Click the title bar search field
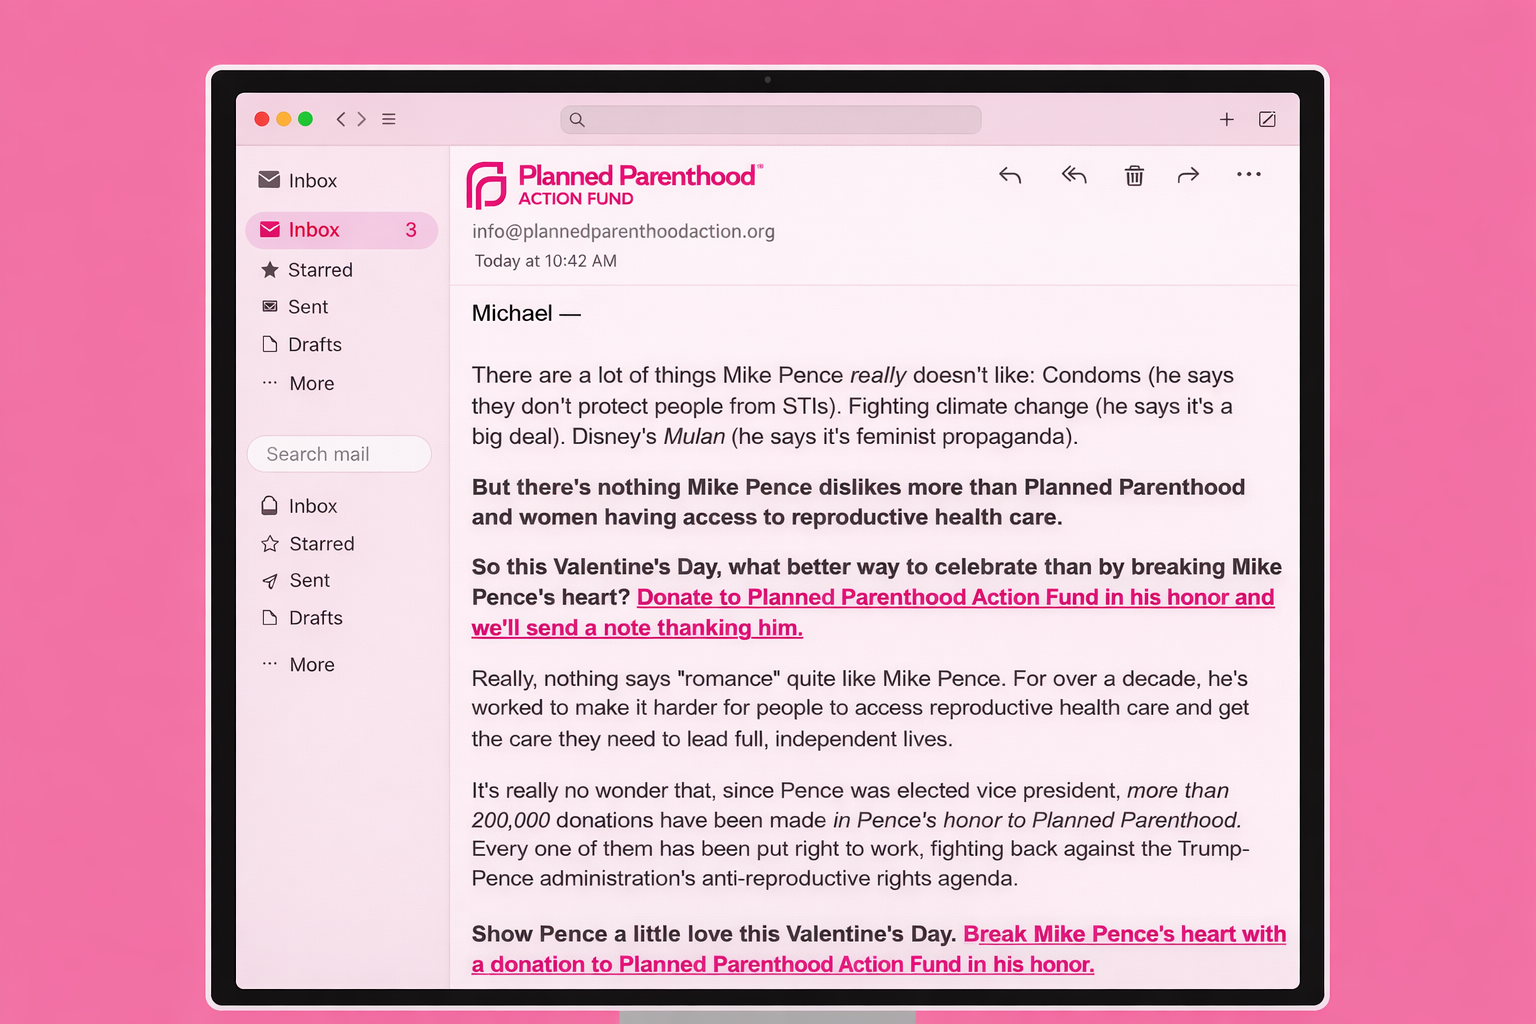Viewport: 1536px width, 1024px height. 771,120
